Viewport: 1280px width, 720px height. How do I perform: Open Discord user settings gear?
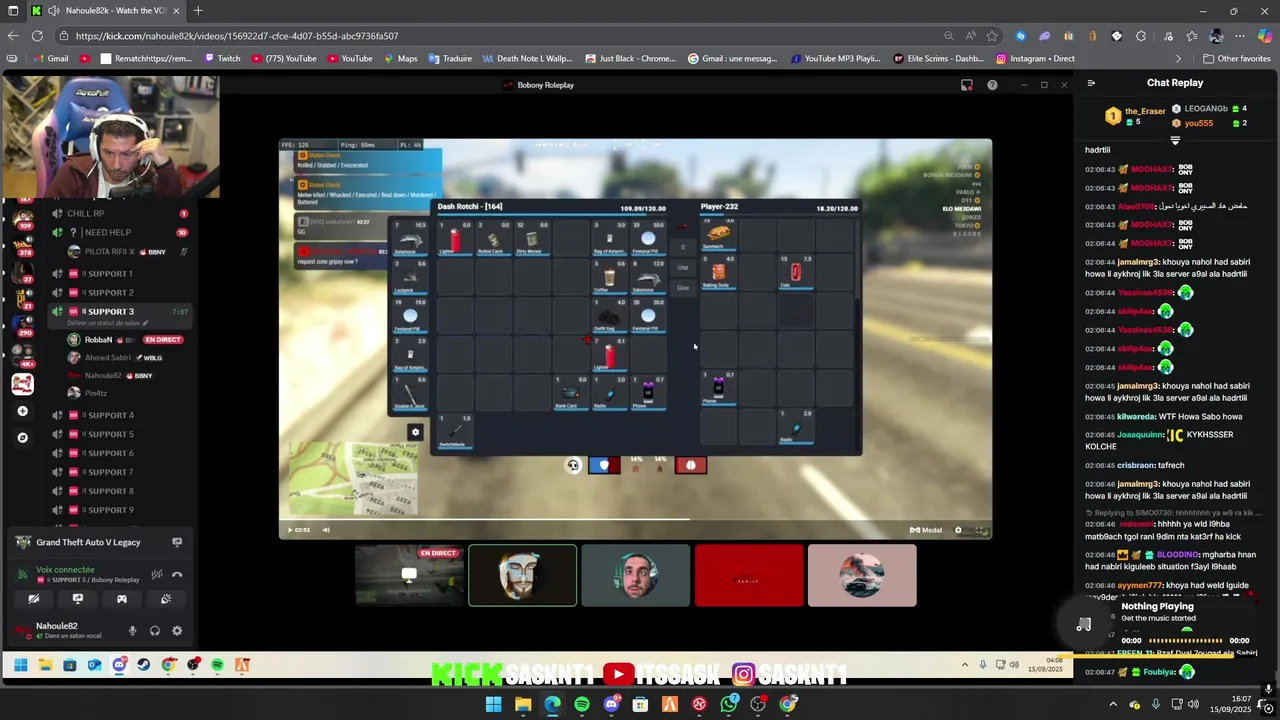(x=177, y=631)
